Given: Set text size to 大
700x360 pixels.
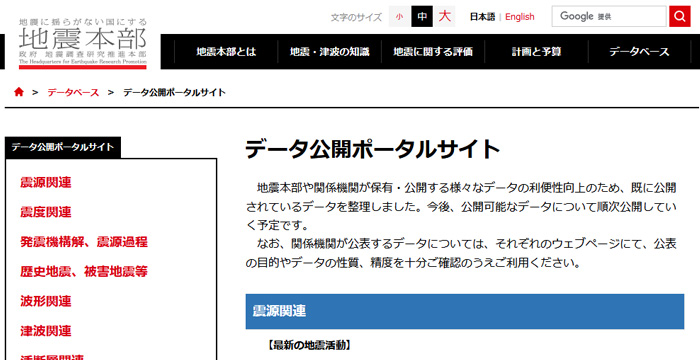Looking at the screenshot, I should click(x=444, y=17).
